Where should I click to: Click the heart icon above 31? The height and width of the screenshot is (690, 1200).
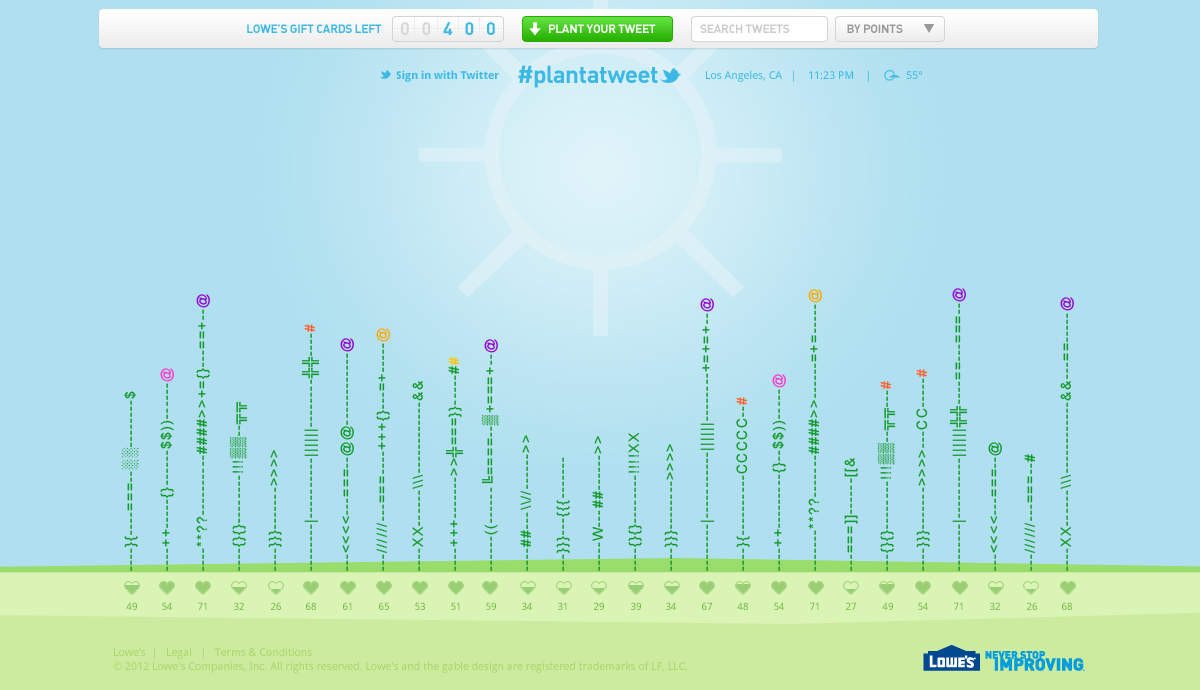point(563,588)
